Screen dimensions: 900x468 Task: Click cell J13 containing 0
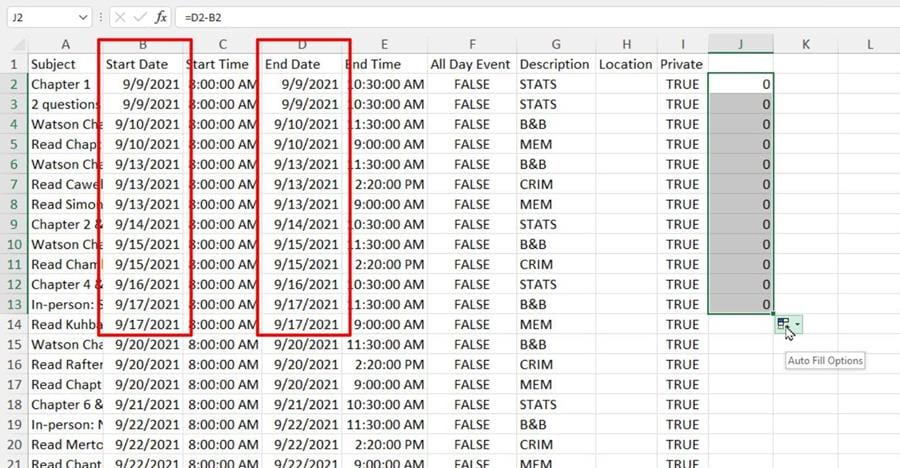(x=740, y=304)
